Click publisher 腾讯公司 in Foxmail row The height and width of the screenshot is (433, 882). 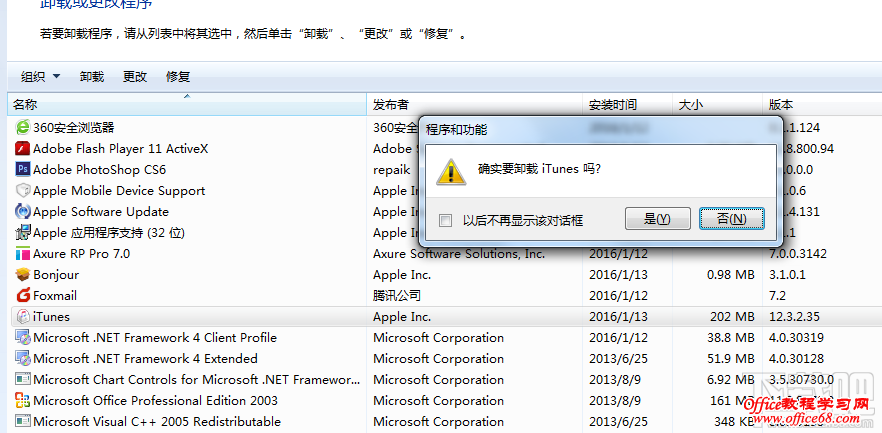397,296
